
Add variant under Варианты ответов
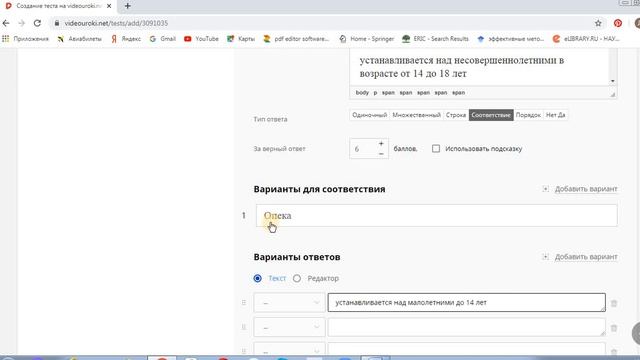click(x=580, y=257)
